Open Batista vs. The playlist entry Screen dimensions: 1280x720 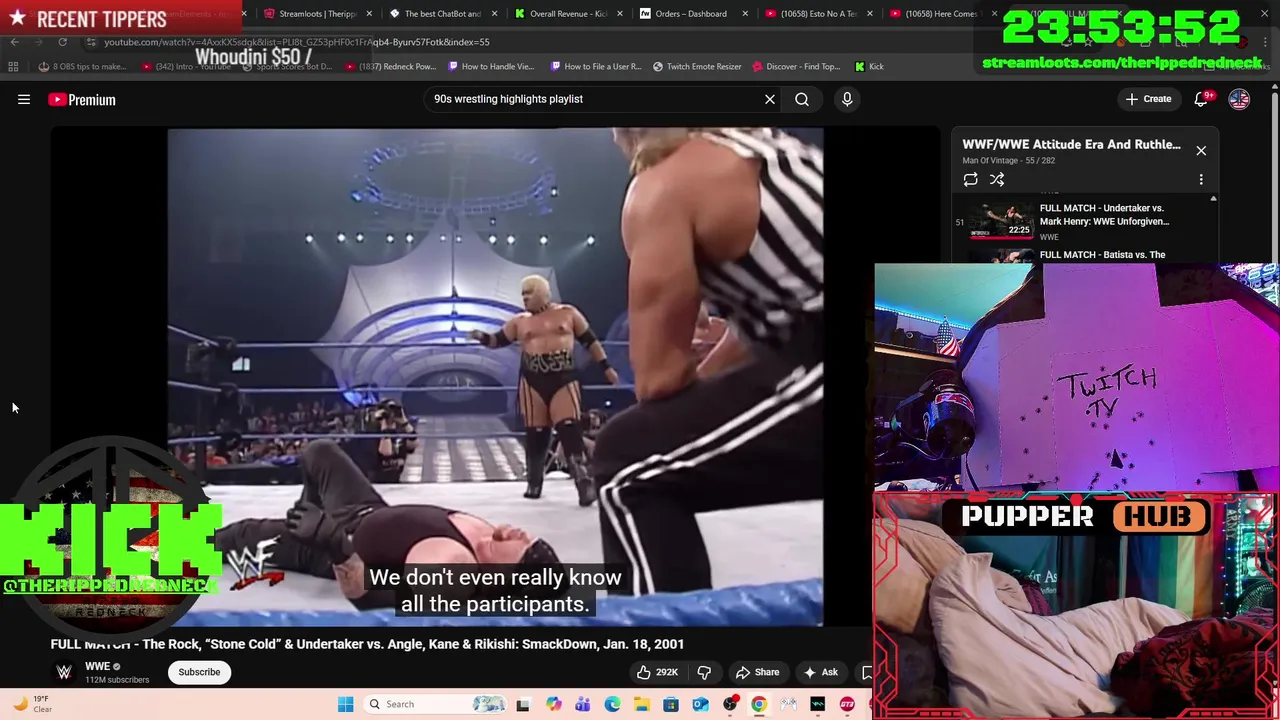(x=1102, y=255)
